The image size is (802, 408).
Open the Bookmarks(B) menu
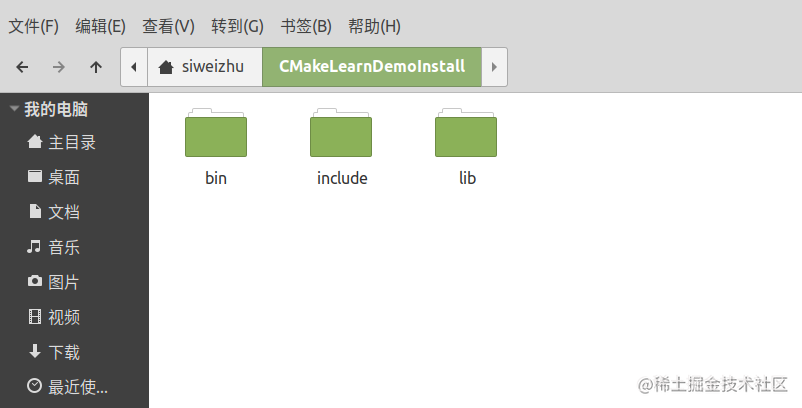pos(306,26)
